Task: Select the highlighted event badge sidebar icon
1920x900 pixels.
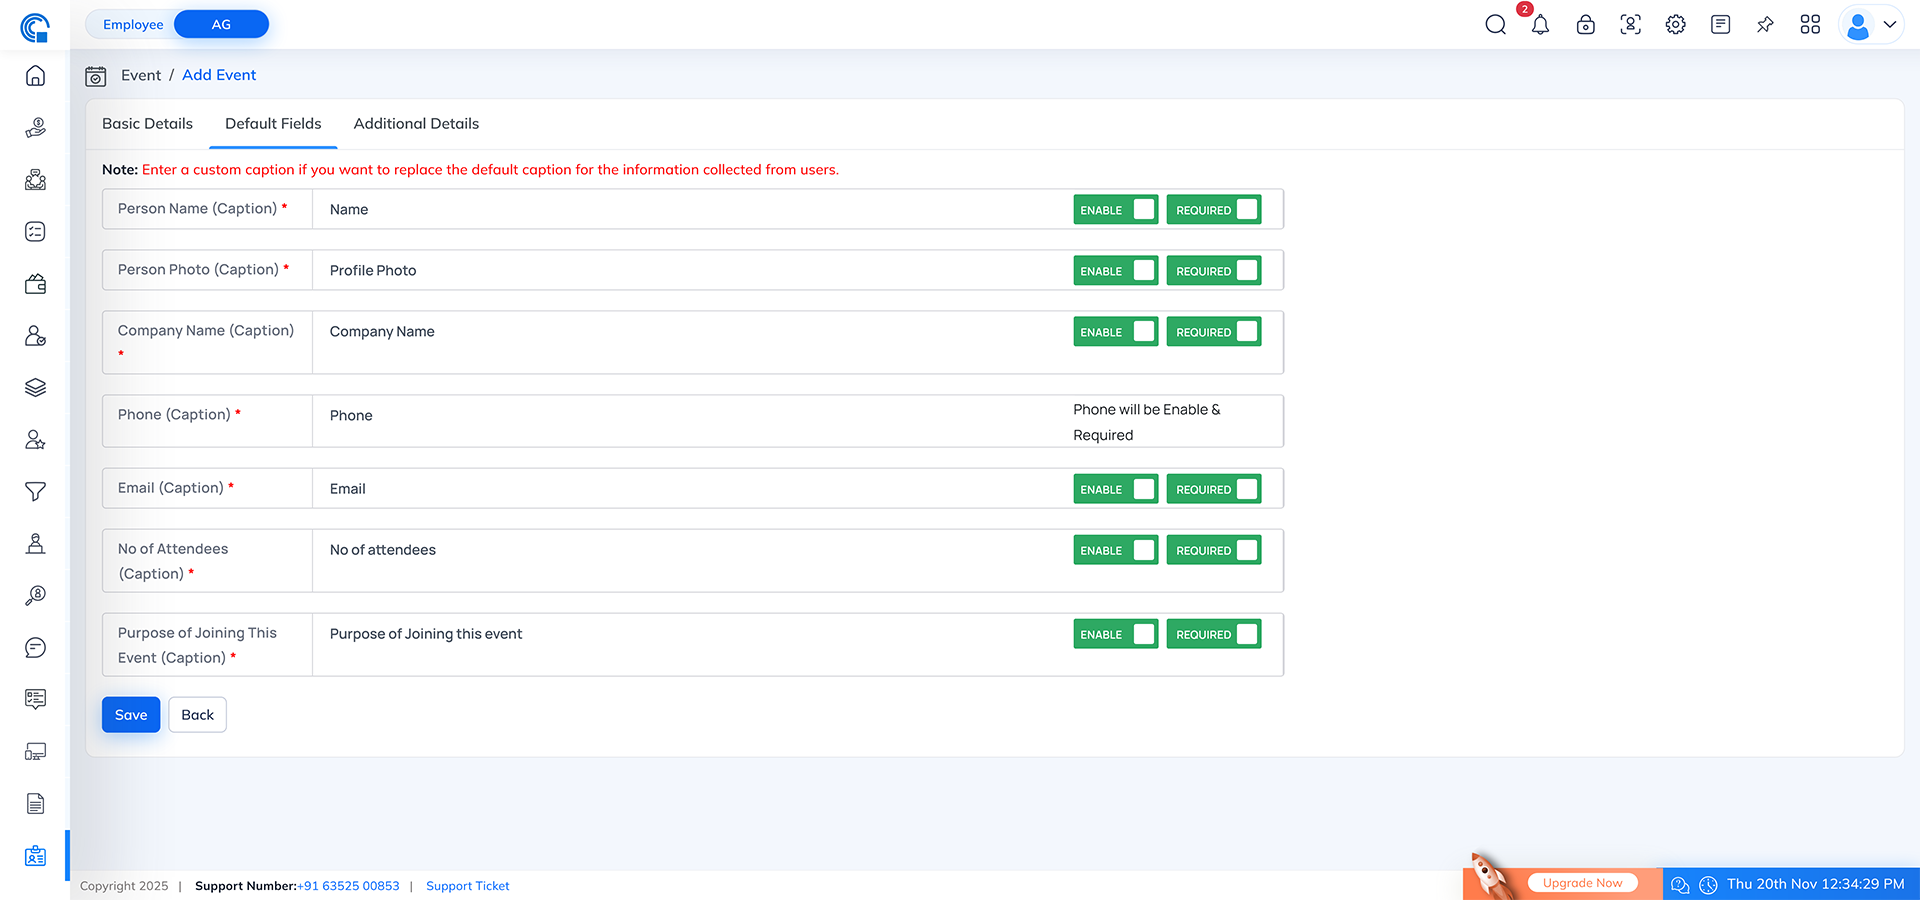Action: 35,855
